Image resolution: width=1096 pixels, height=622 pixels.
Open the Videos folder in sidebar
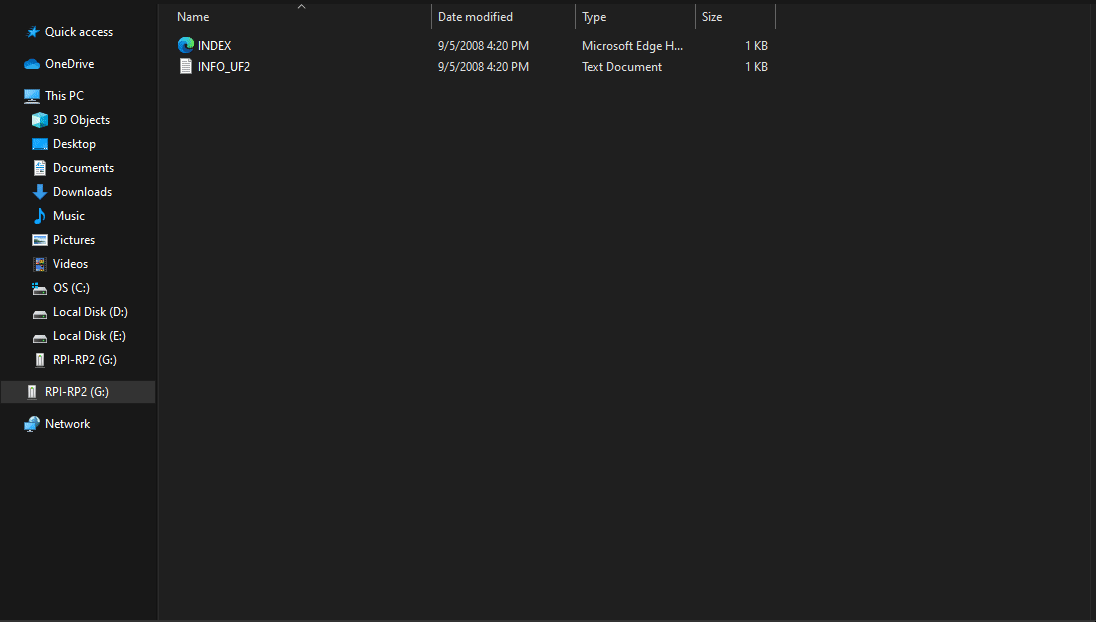(70, 264)
